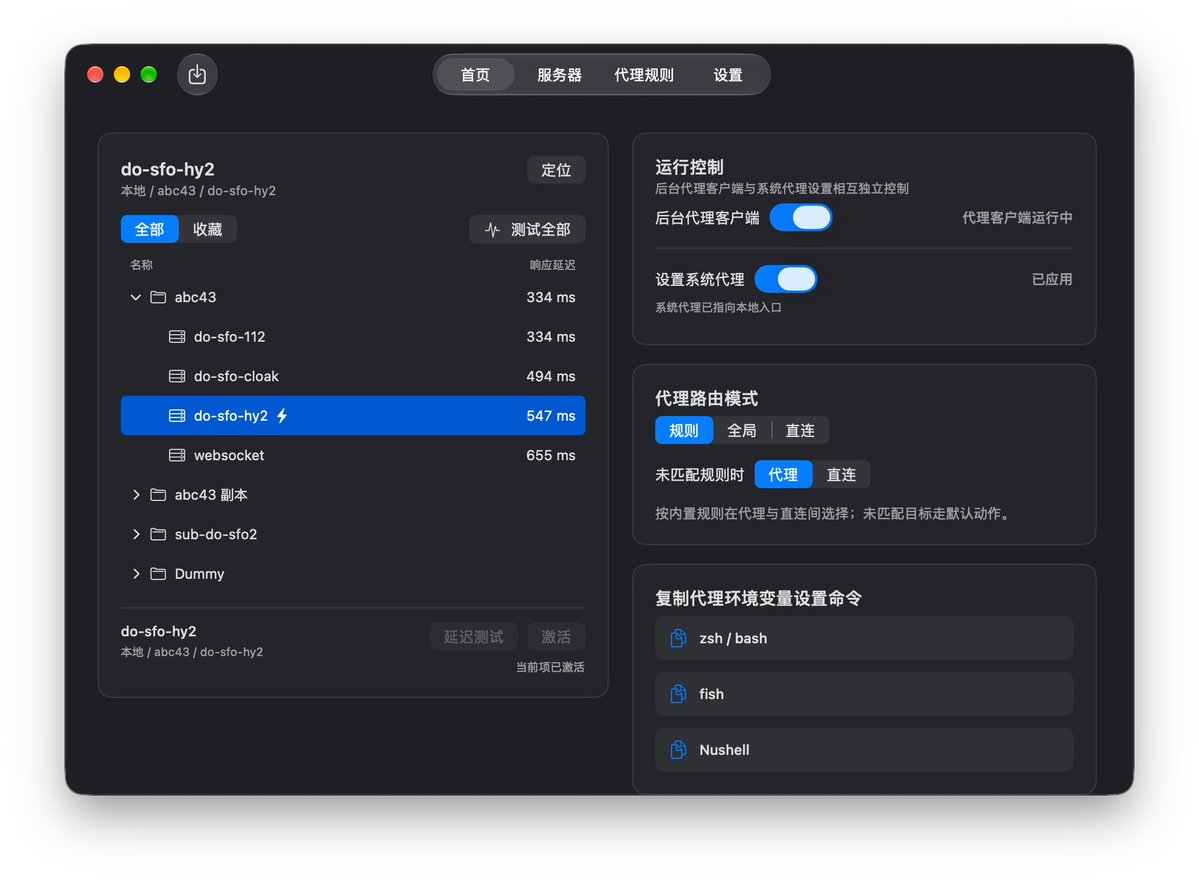
Task: Select the websocket server row
Action: (x=353, y=455)
